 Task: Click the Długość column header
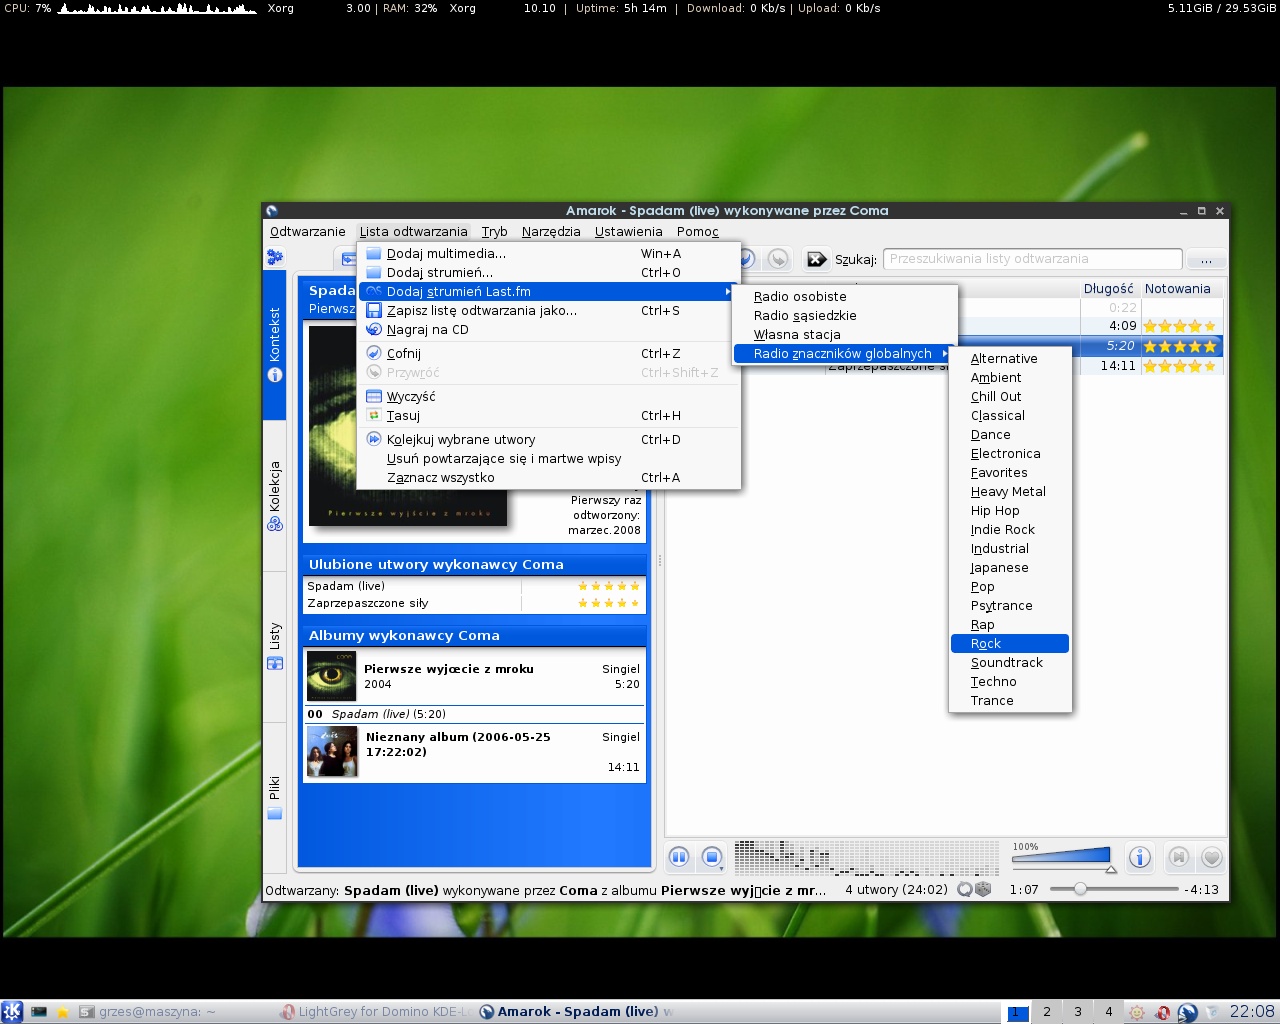[1109, 289]
